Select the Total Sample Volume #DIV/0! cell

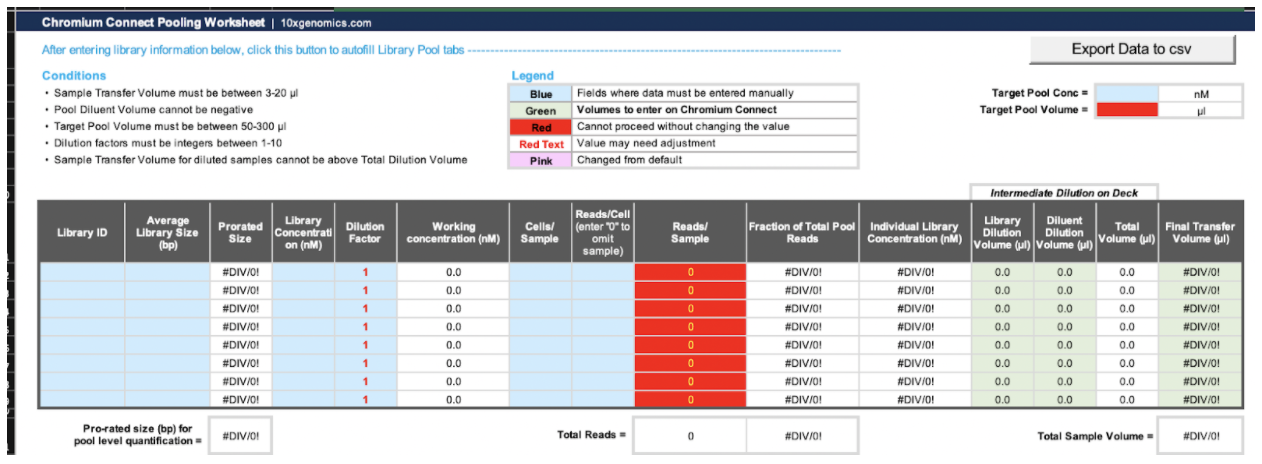pyautogui.click(x=1200, y=436)
